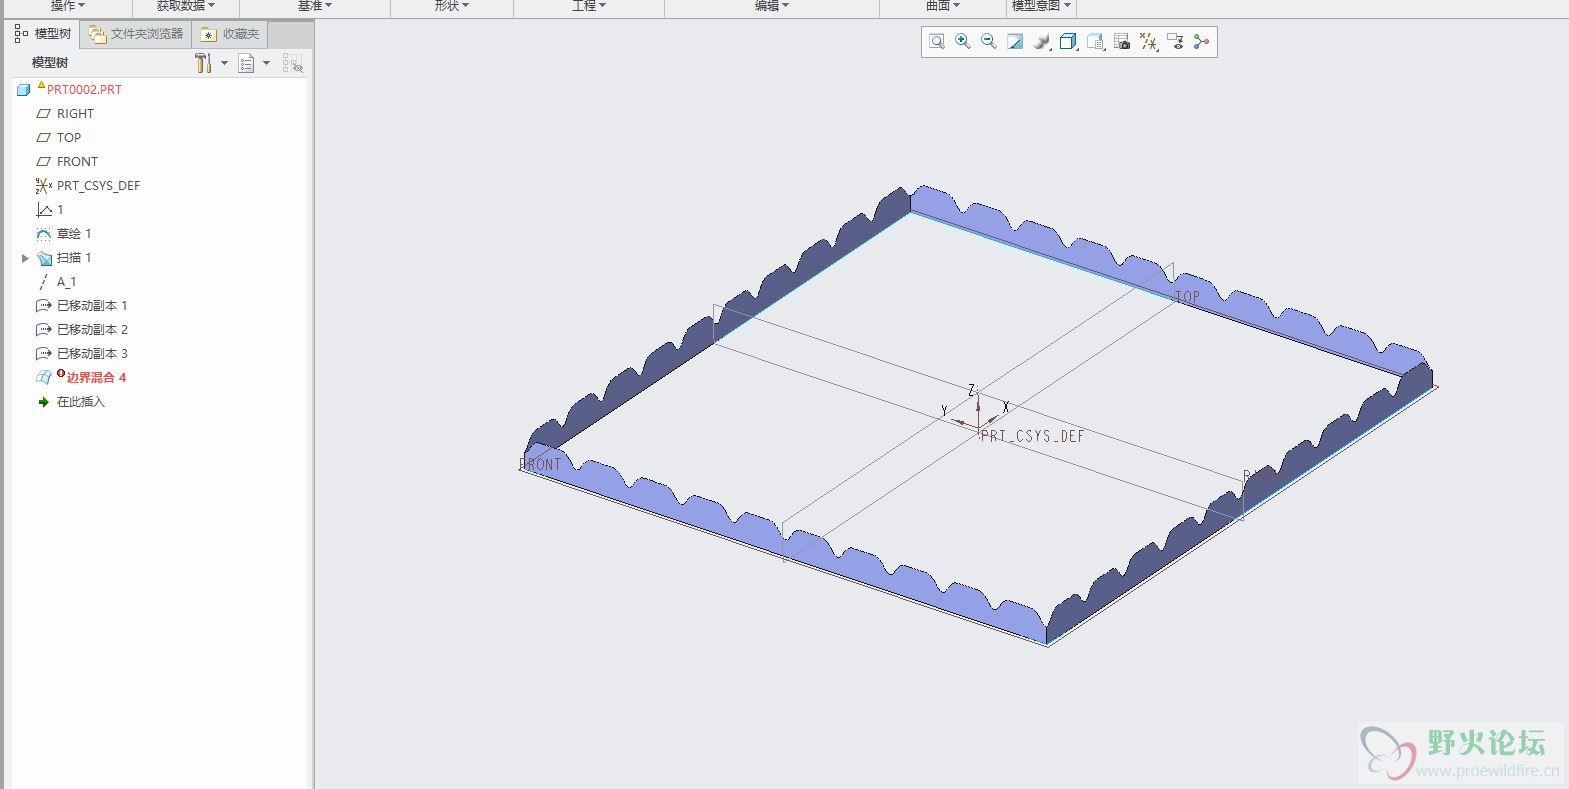Select PRT_CSYS_DEF in model tree
The width and height of the screenshot is (1569, 789).
coord(98,185)
